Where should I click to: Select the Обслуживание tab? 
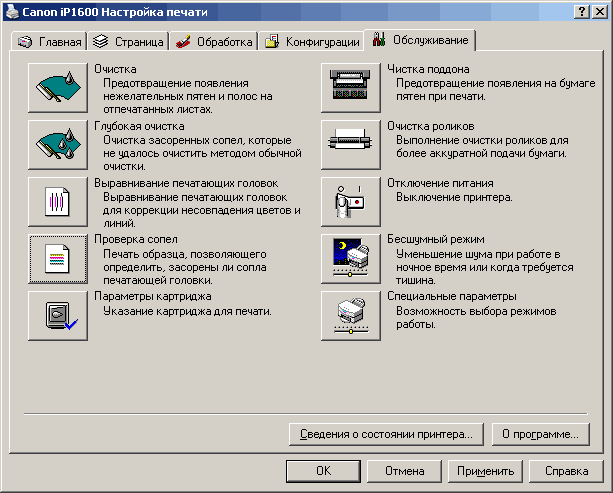pyautogui.click(x=420, y=40)
